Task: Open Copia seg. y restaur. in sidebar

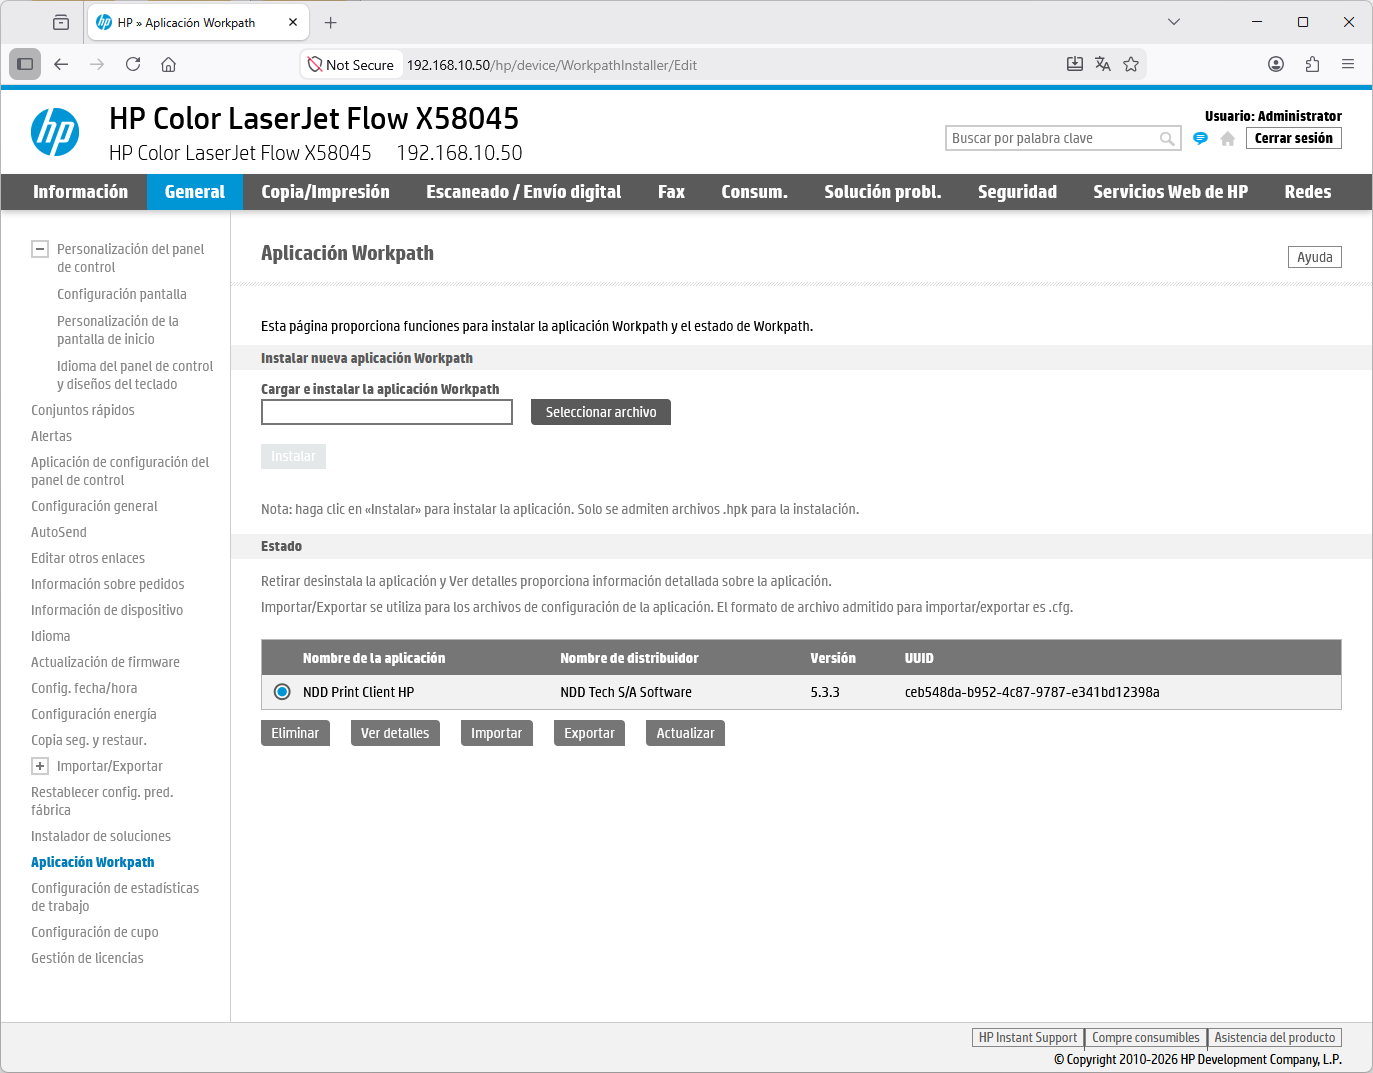Action: [89, 740]
